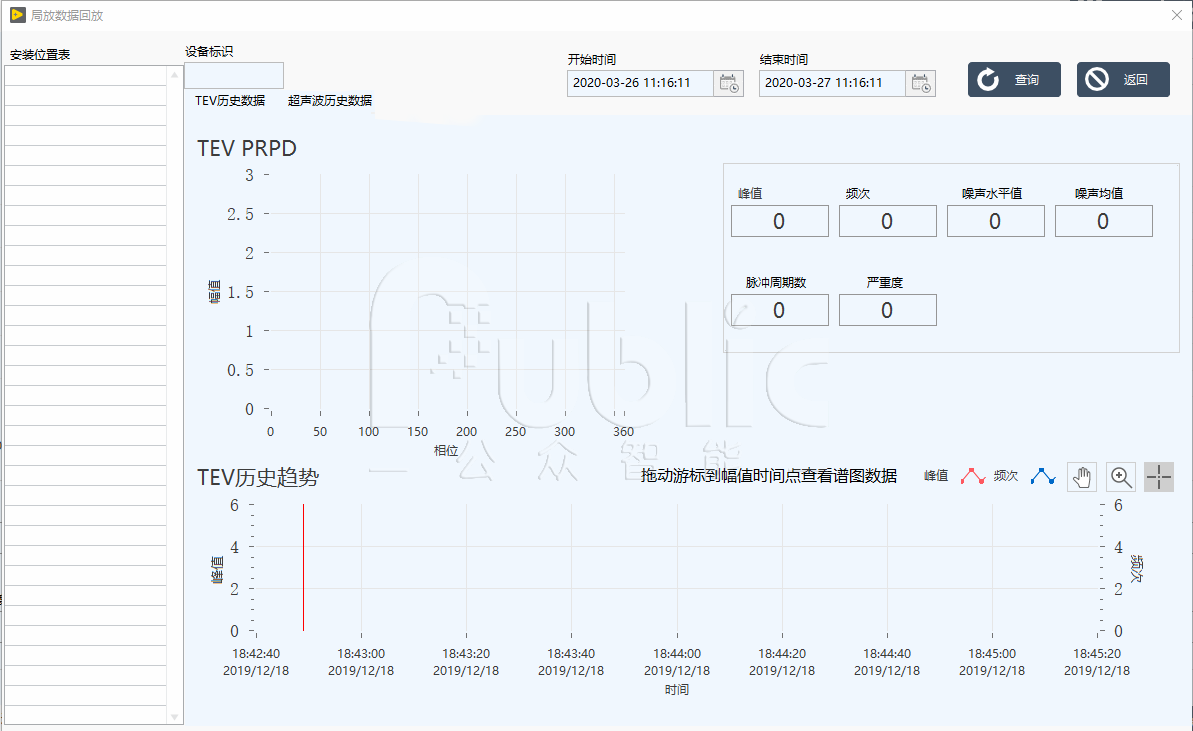Toggle the 峰值 red line legend
Screen dimensions: 1193x731
point(972,476)
